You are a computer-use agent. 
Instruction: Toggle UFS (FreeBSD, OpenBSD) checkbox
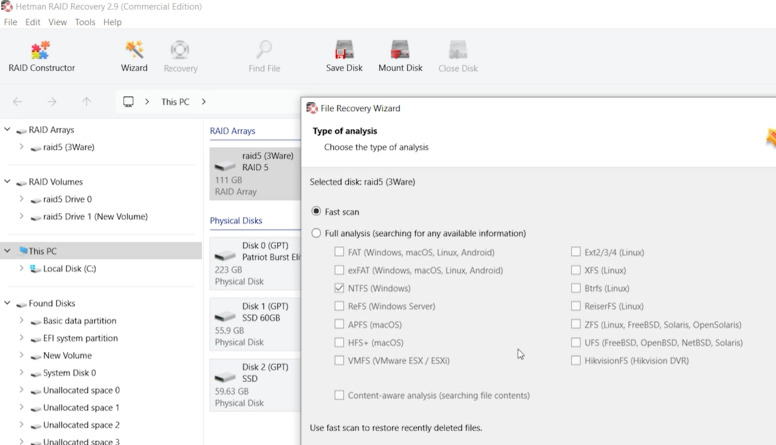576,342
